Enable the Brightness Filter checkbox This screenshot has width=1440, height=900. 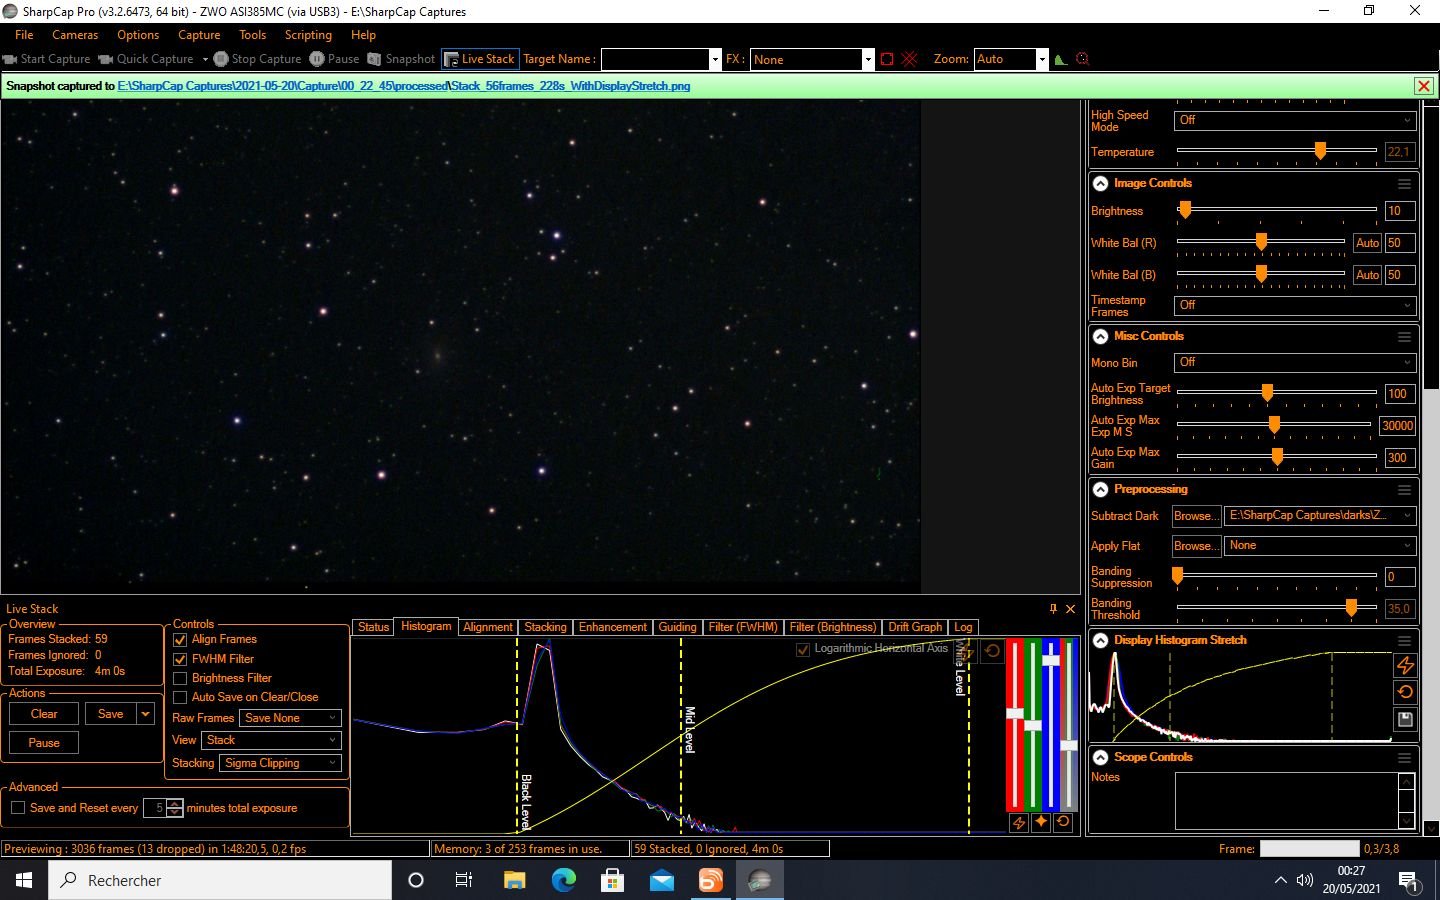tap(180, 678)
